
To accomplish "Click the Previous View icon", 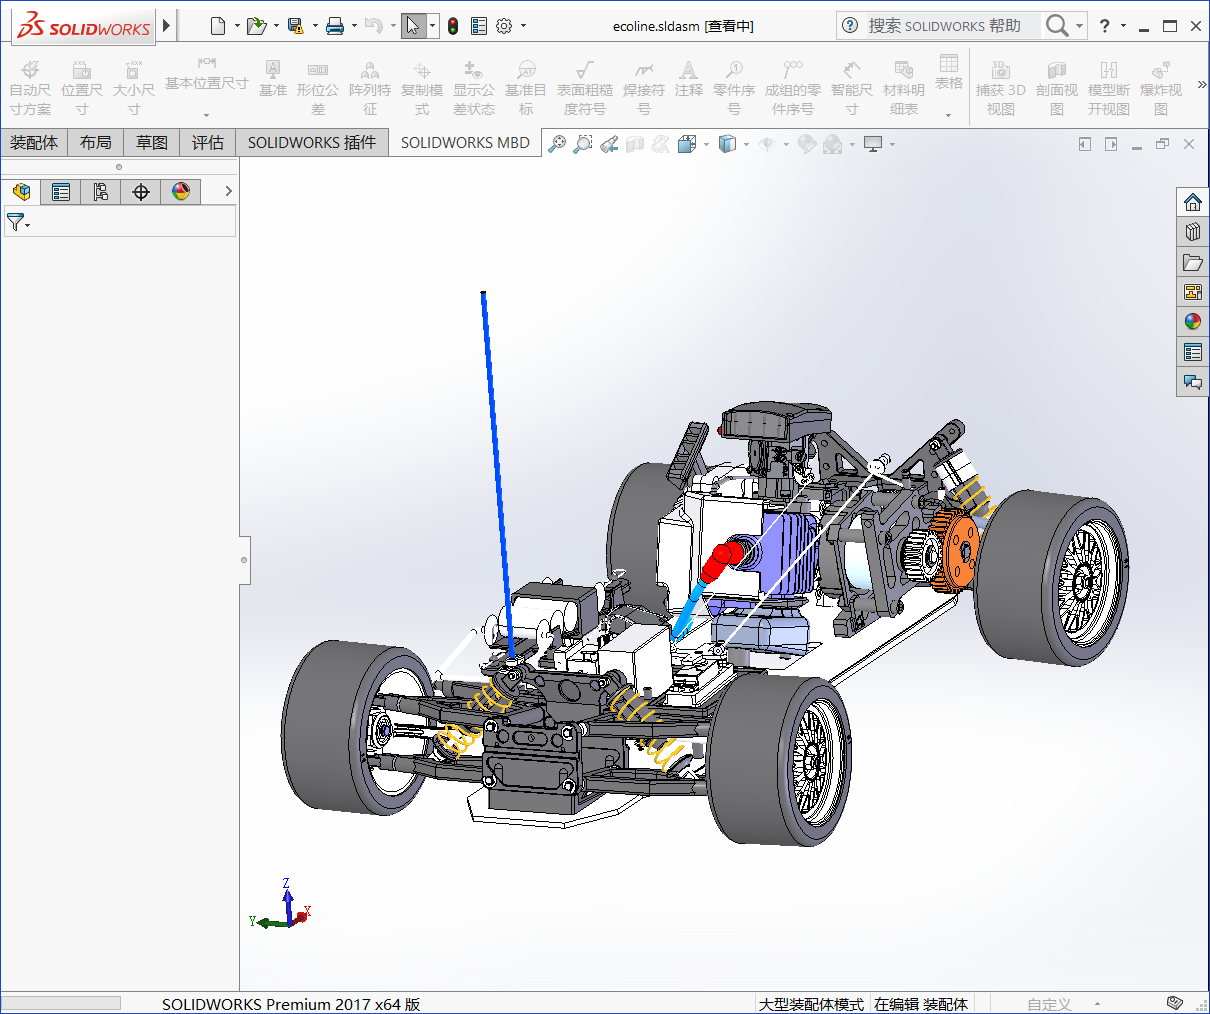I will [609, 144].
